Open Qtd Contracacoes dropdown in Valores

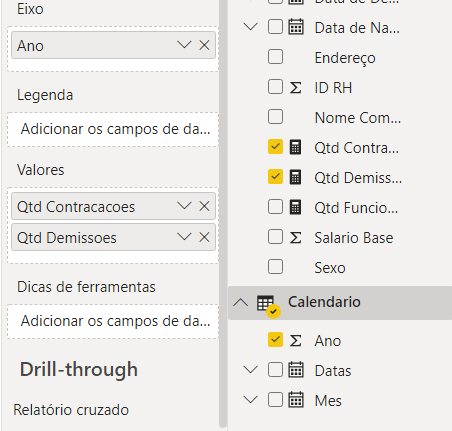184,206
